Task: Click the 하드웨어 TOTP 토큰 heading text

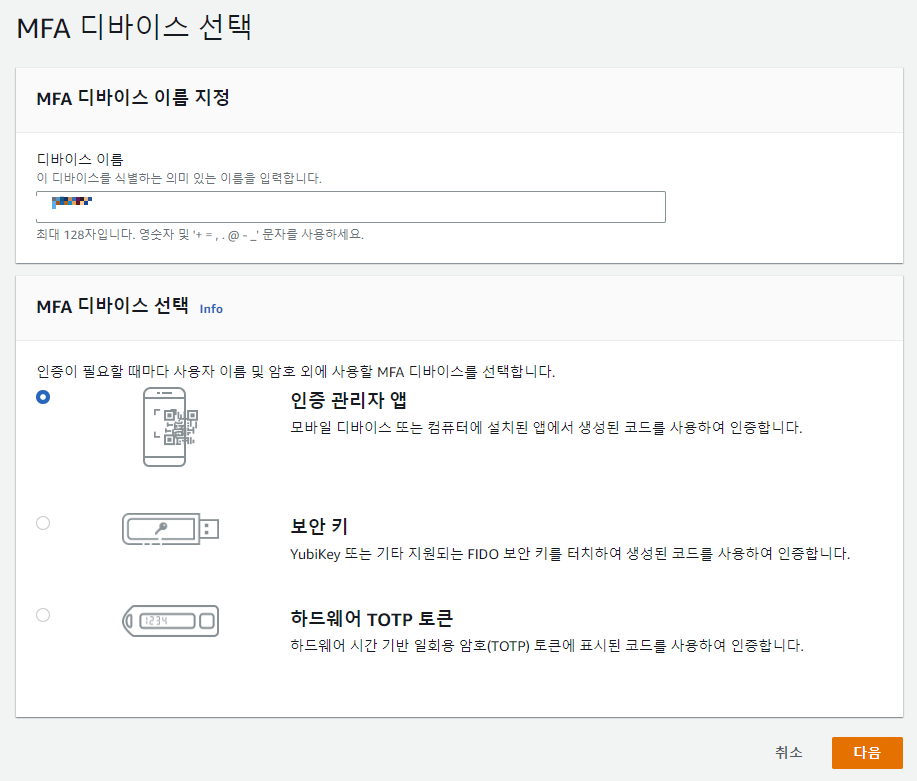Action: point(371,618)
